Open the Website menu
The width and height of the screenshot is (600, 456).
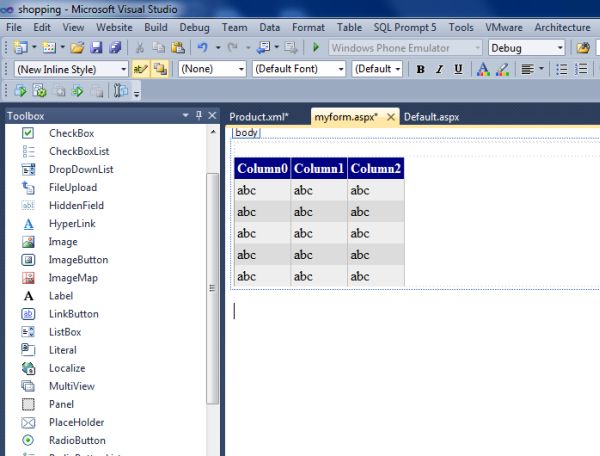pos(114,28)
